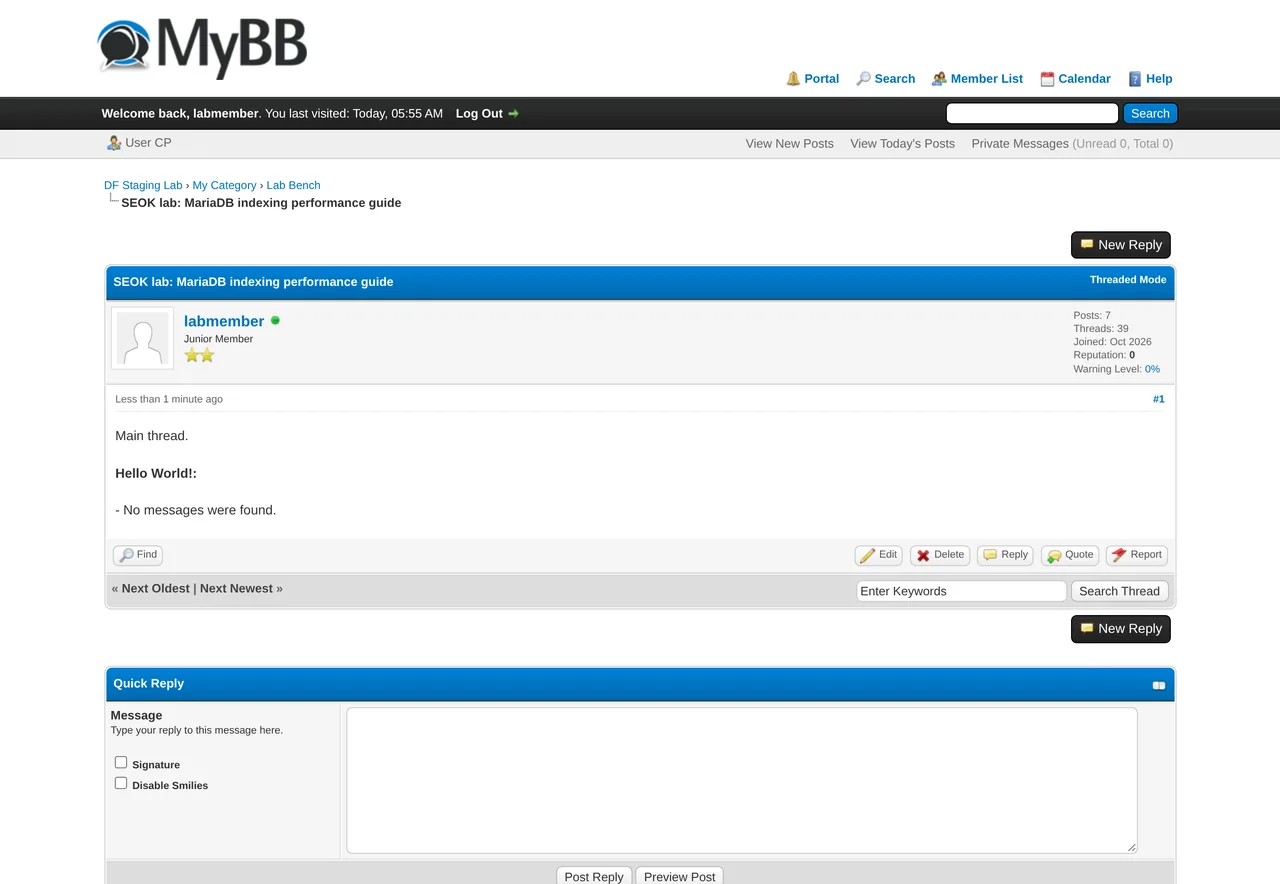The image size is (1280, 884).
Task: Delete the post with Delete button
Action: 940,555
